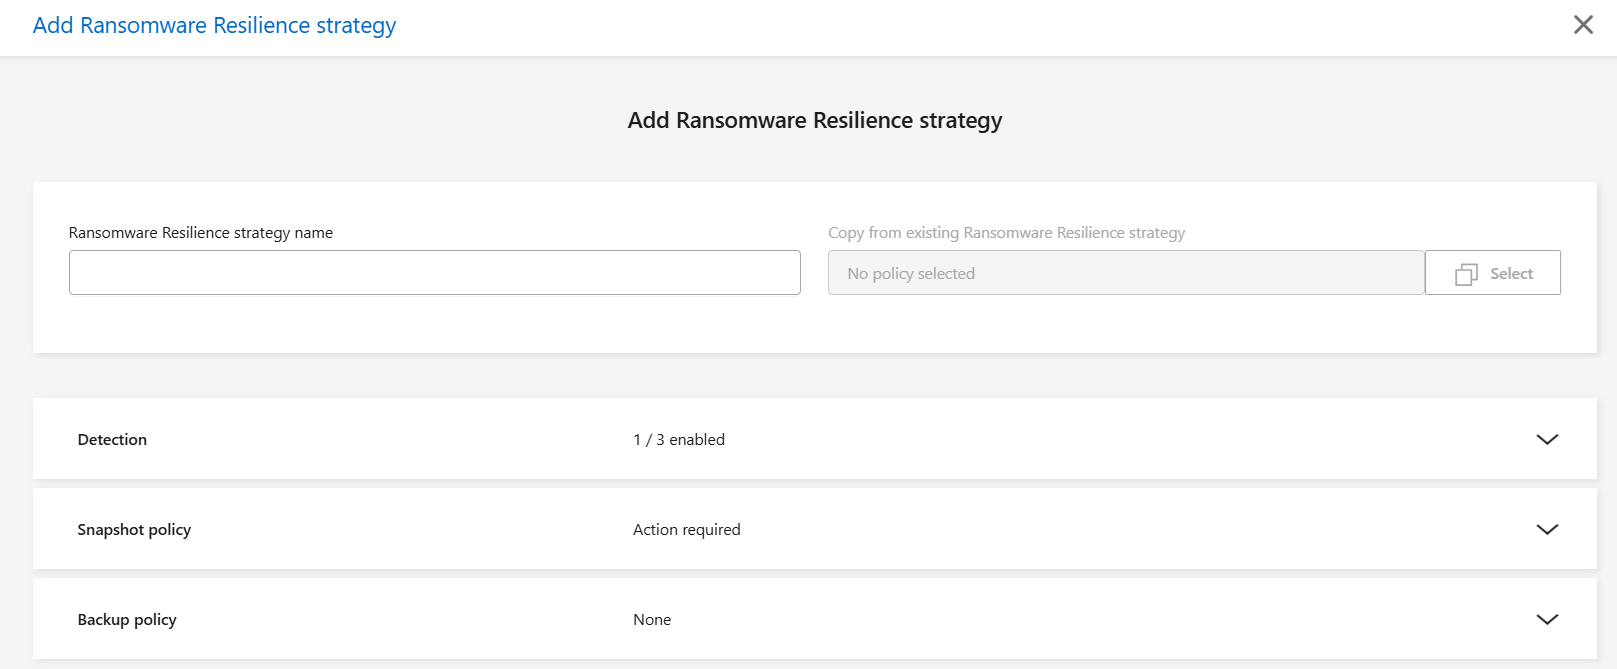Viewport: 1617px width, 669px height.
Task: Expand the Snapshot policy chevron
Action: (x=1547, y=529)
